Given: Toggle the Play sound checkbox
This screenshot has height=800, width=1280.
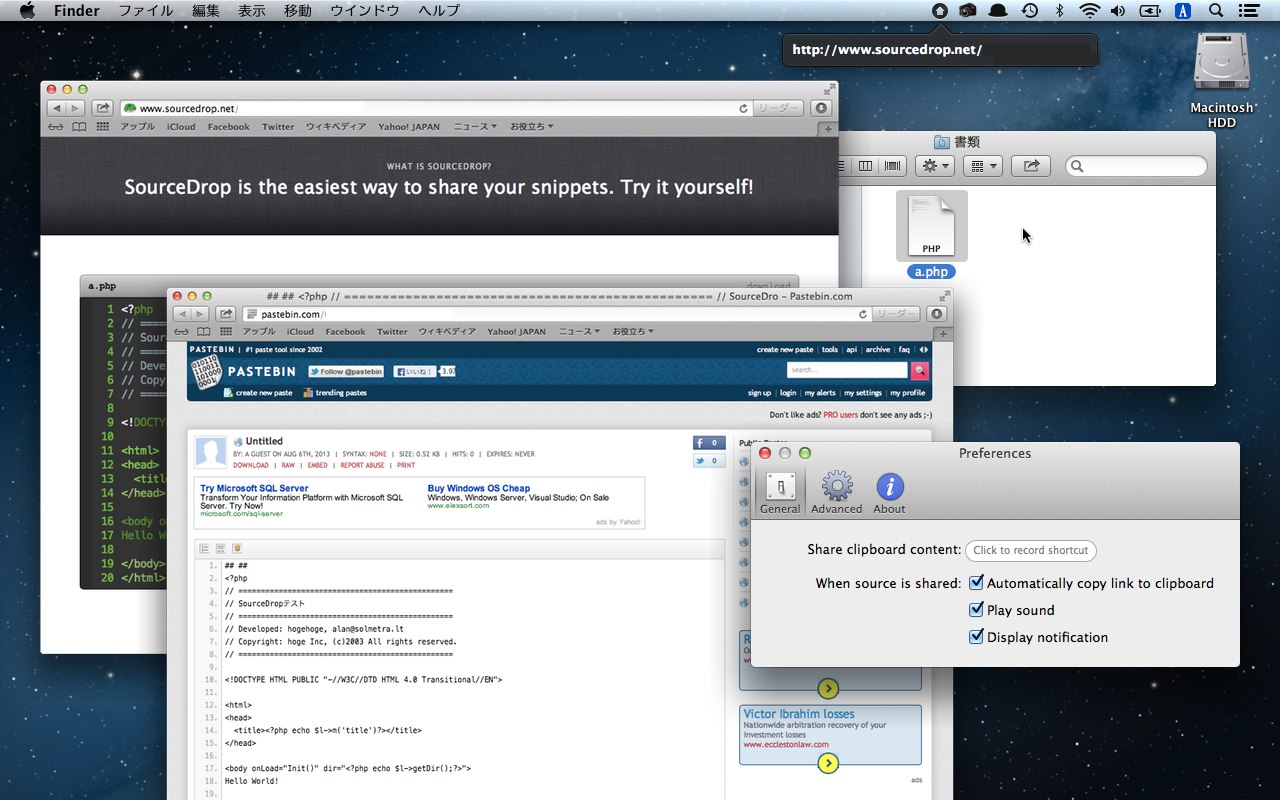Looking at the screenshot, I should tap(977, 610).
